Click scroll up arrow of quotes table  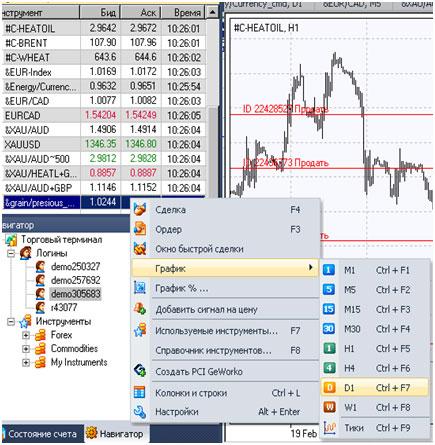[x=212, y=13]
